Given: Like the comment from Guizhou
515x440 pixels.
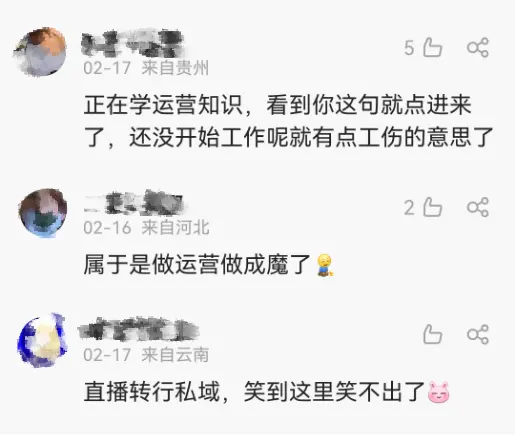Looking at the screenshot, I should click(x=432, y=47).
